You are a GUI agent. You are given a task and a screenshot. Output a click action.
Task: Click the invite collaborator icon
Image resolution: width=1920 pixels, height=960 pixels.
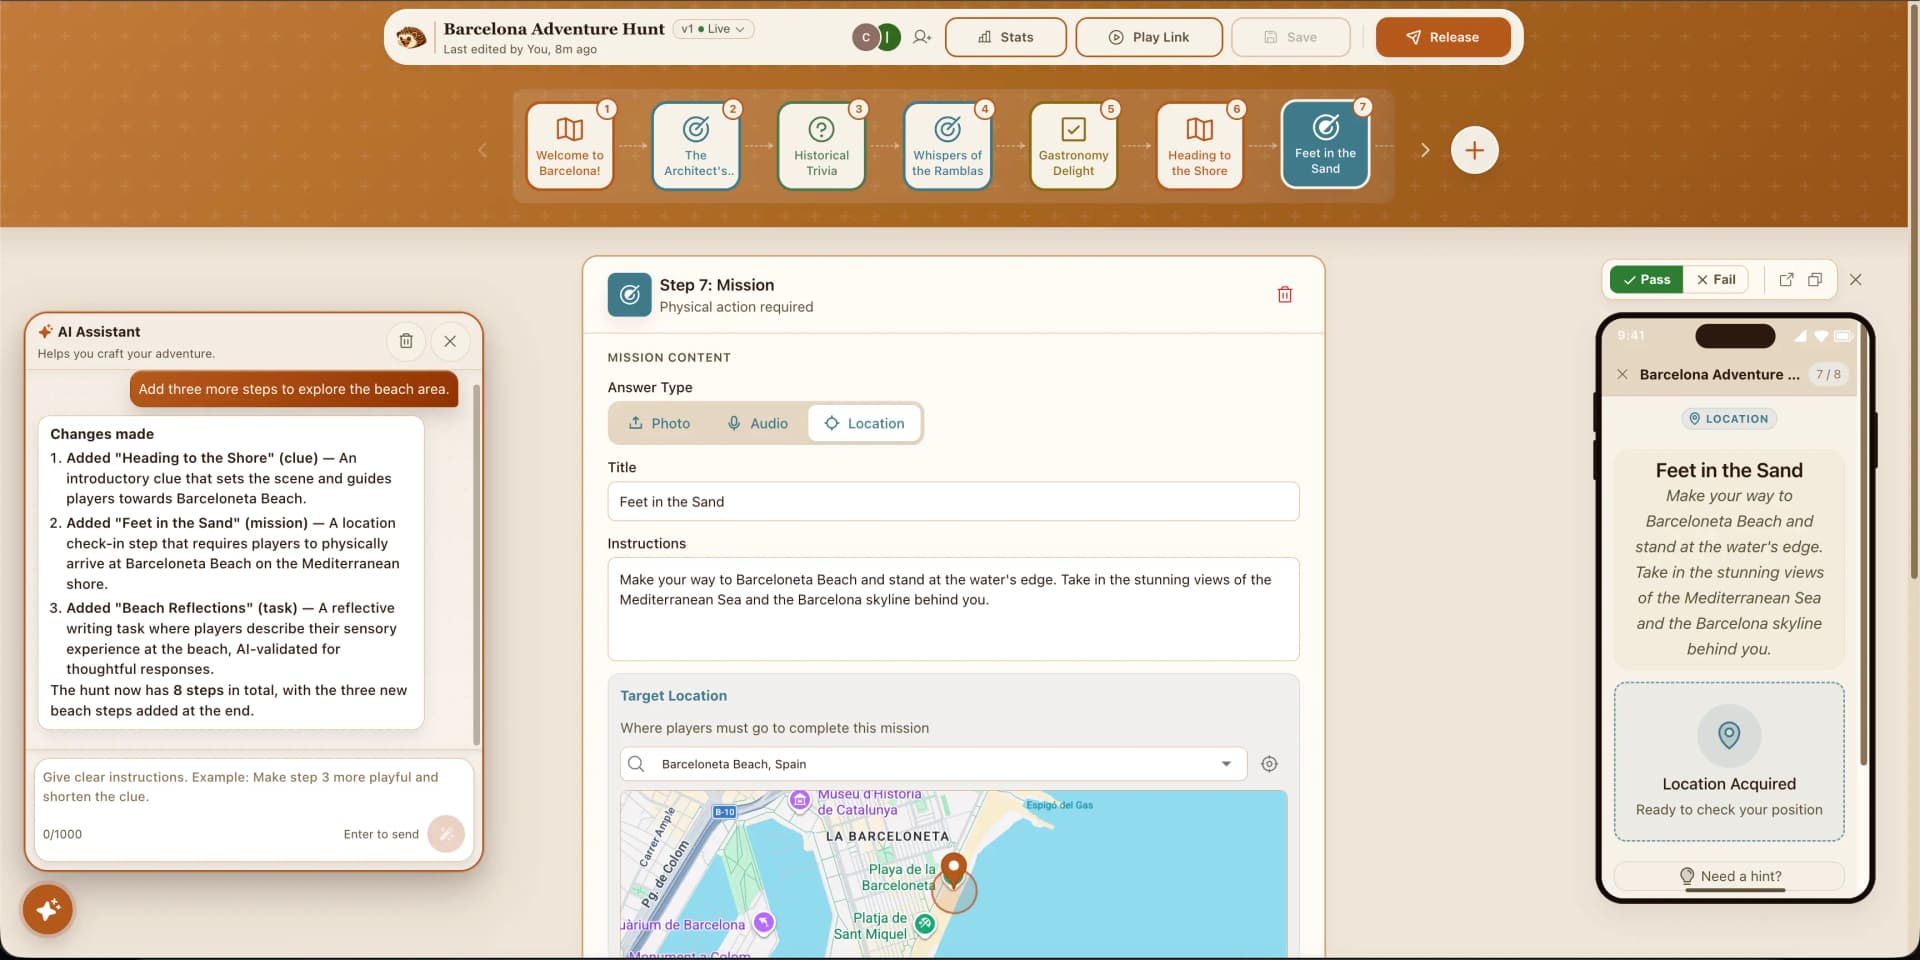(x=922, y=37)
